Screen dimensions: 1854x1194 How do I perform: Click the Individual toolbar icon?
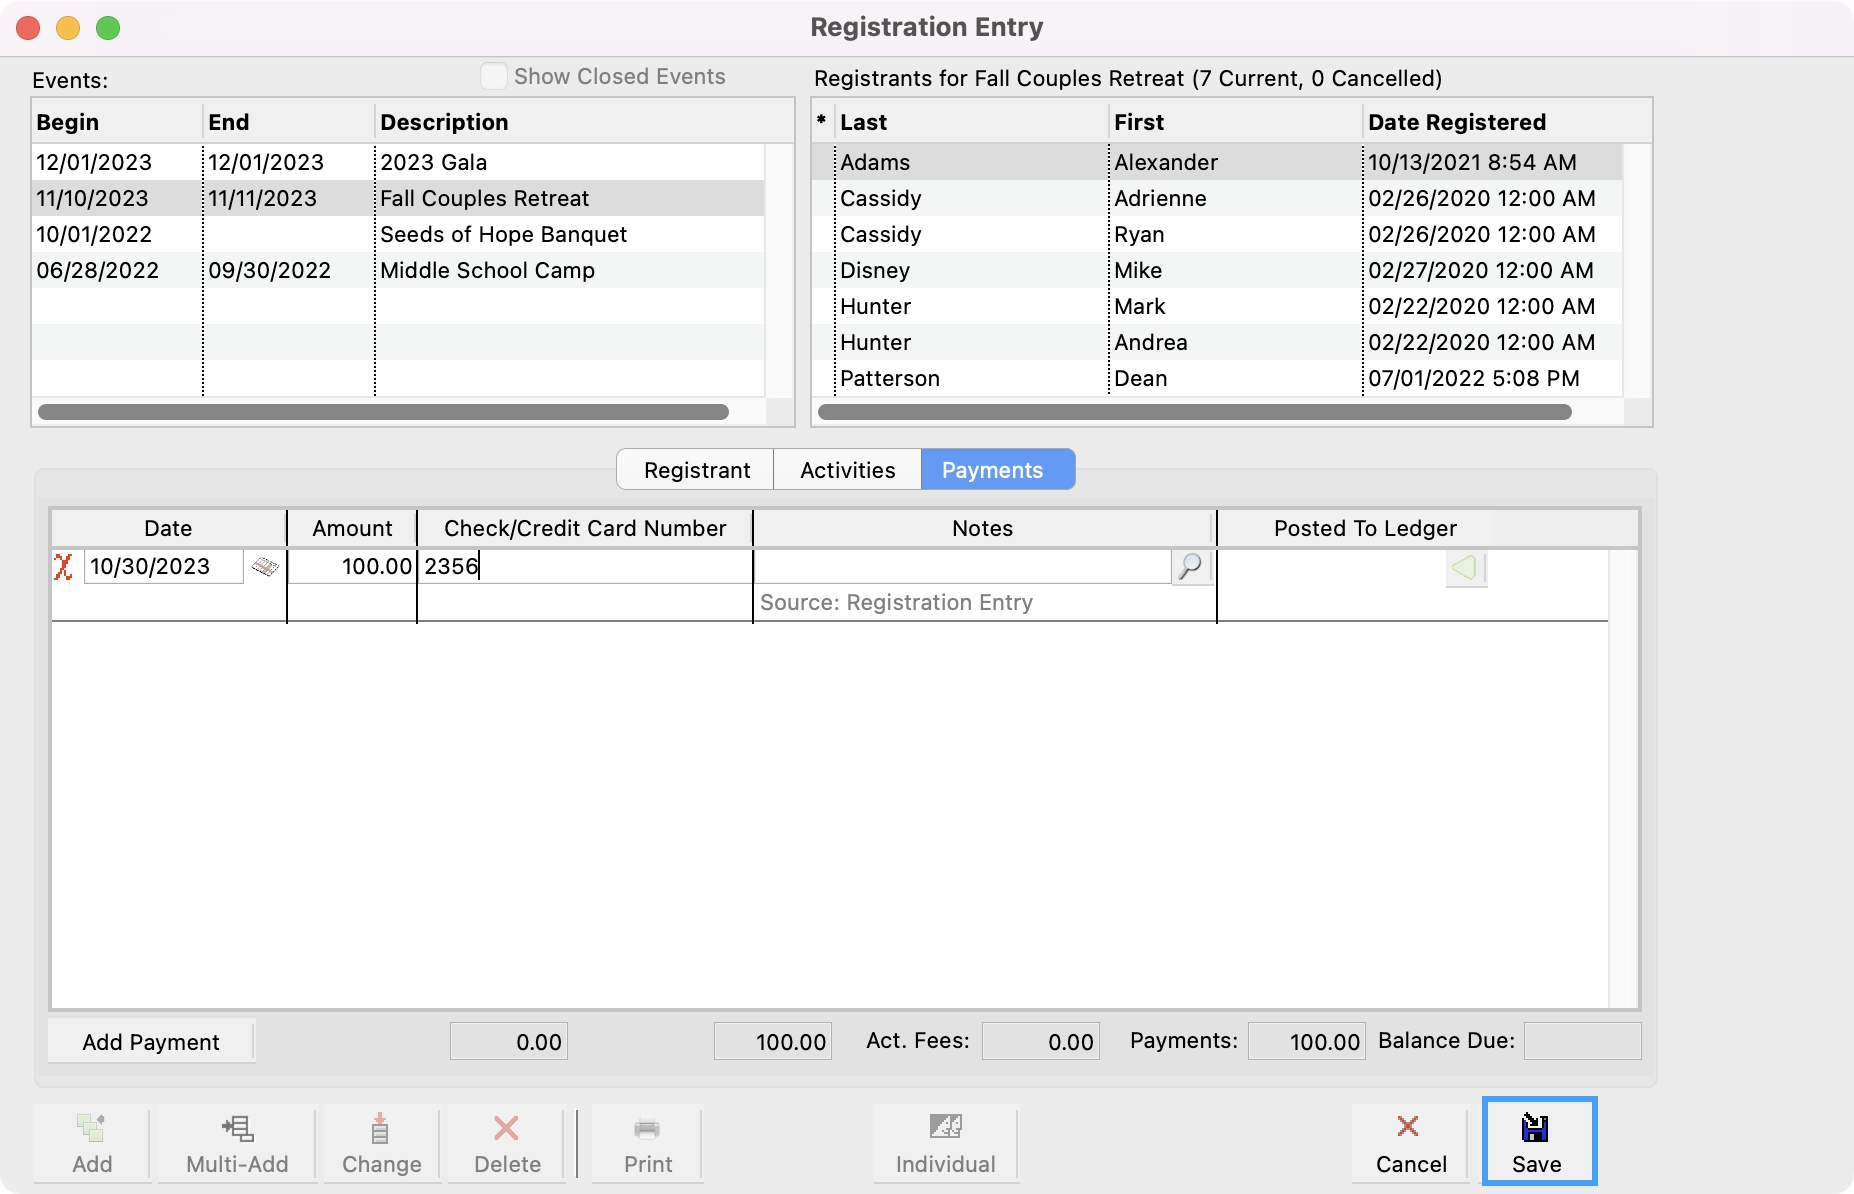point(945,1144)
